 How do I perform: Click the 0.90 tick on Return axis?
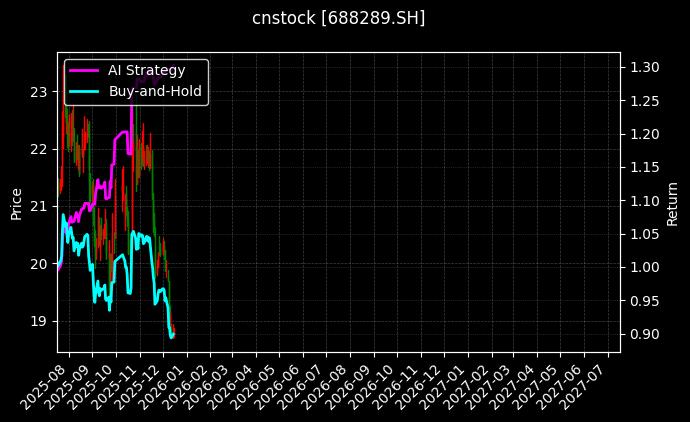(x=644, y=334)
